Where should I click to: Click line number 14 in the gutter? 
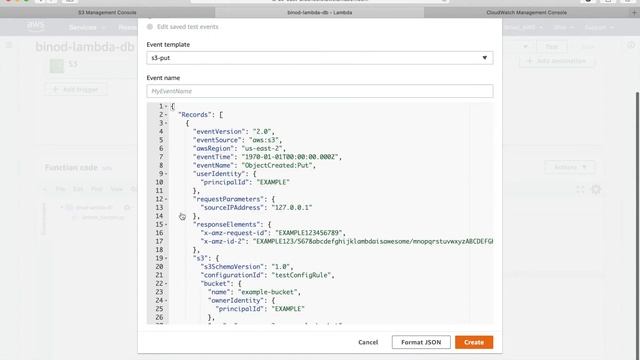(x=159, y=216)
